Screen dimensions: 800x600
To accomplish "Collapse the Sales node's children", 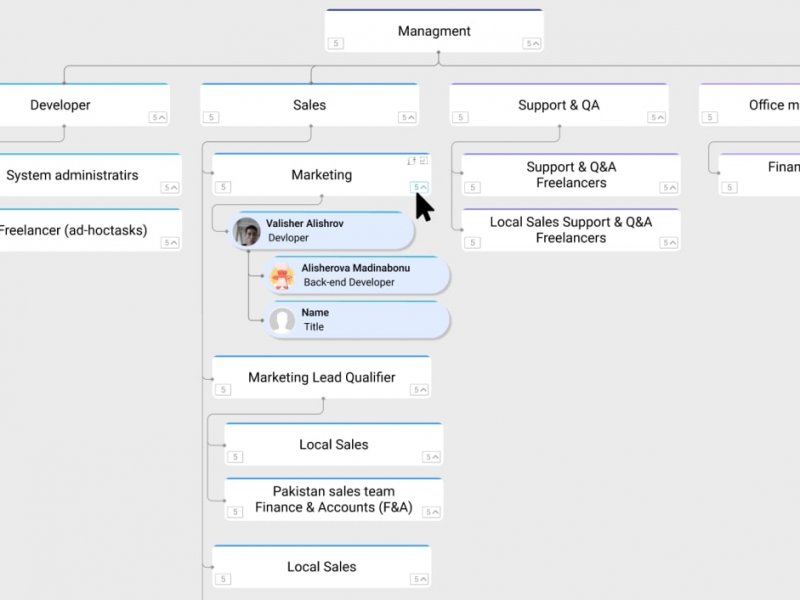I will coord(407,117).
